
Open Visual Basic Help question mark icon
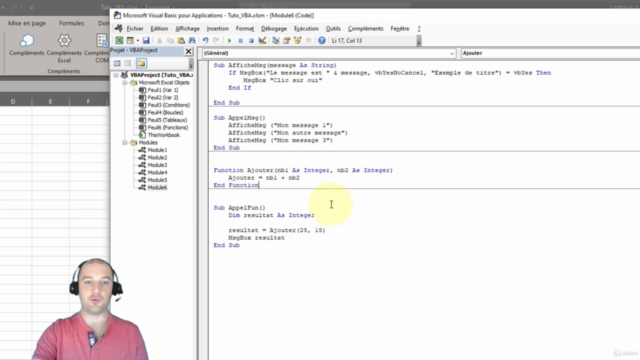click(322, 40)
